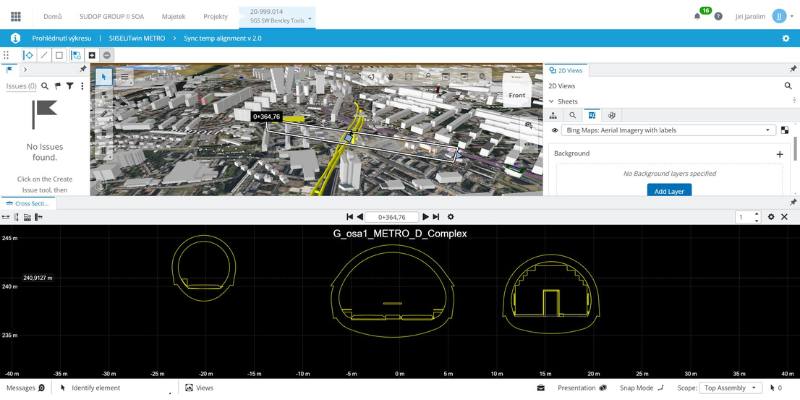Open Bing Maps imagery dropdown
Viewport: 800px width, 400px height.
tap(768, 130)
